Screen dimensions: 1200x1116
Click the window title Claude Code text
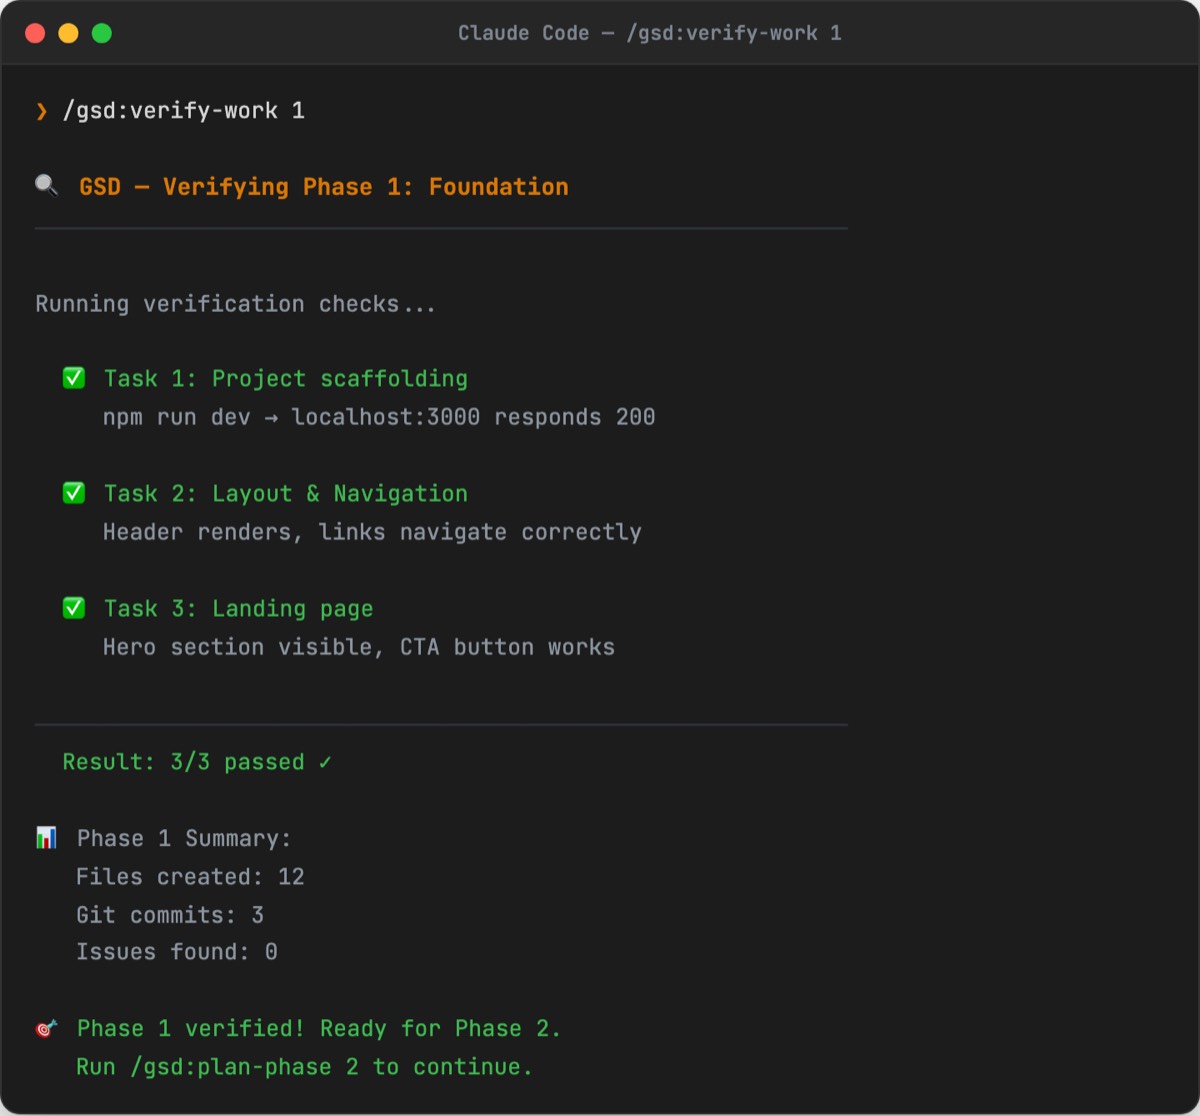click(523, 33)
